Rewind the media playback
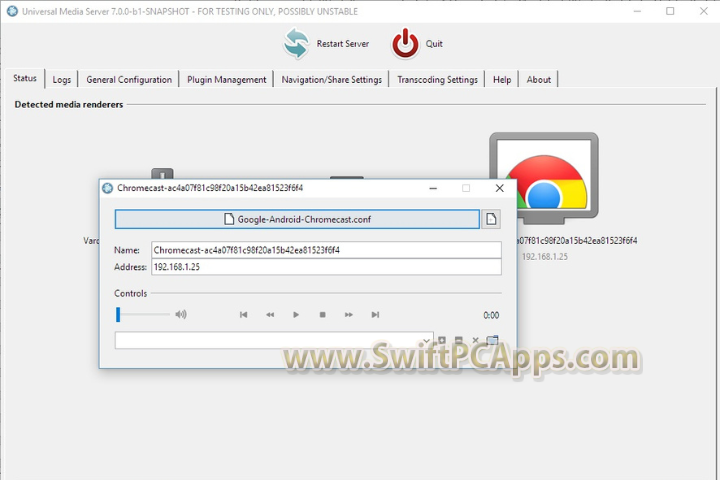720x480 pixels. pyautogui.click(x=270, y=315)
